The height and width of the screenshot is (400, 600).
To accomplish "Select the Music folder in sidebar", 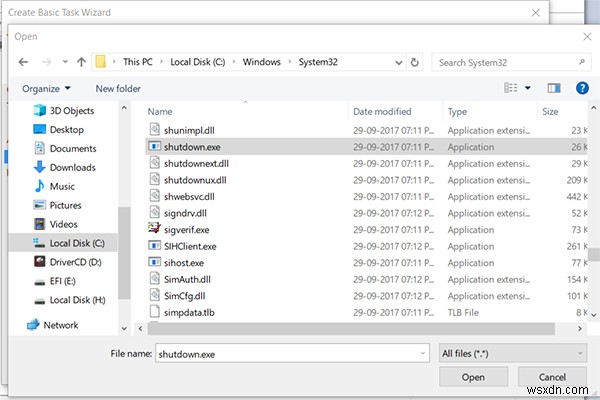I will point(62,186).
